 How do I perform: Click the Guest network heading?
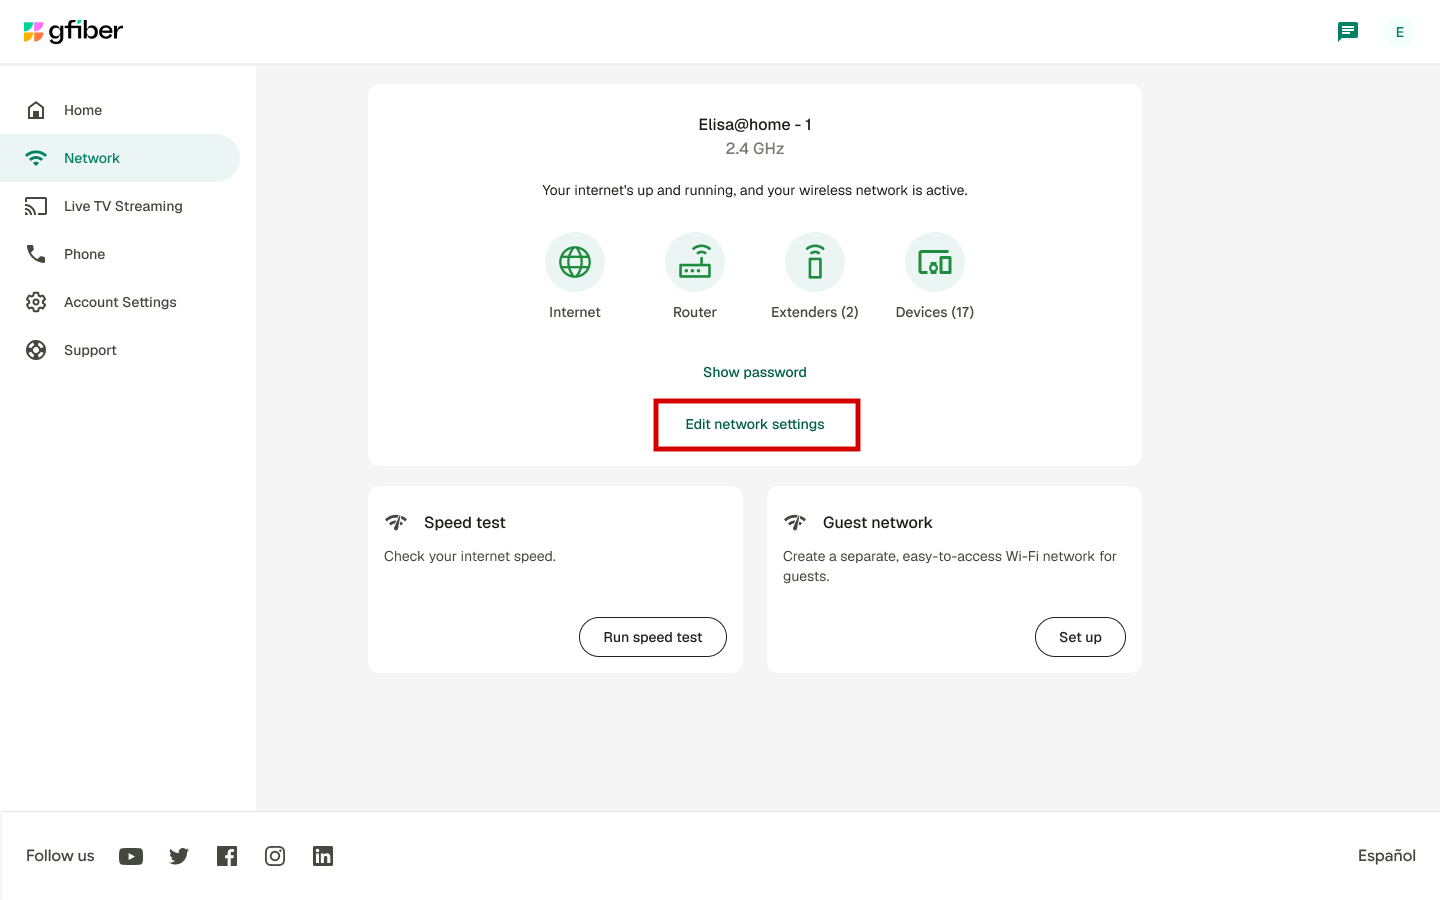click(x=877, y=522)
